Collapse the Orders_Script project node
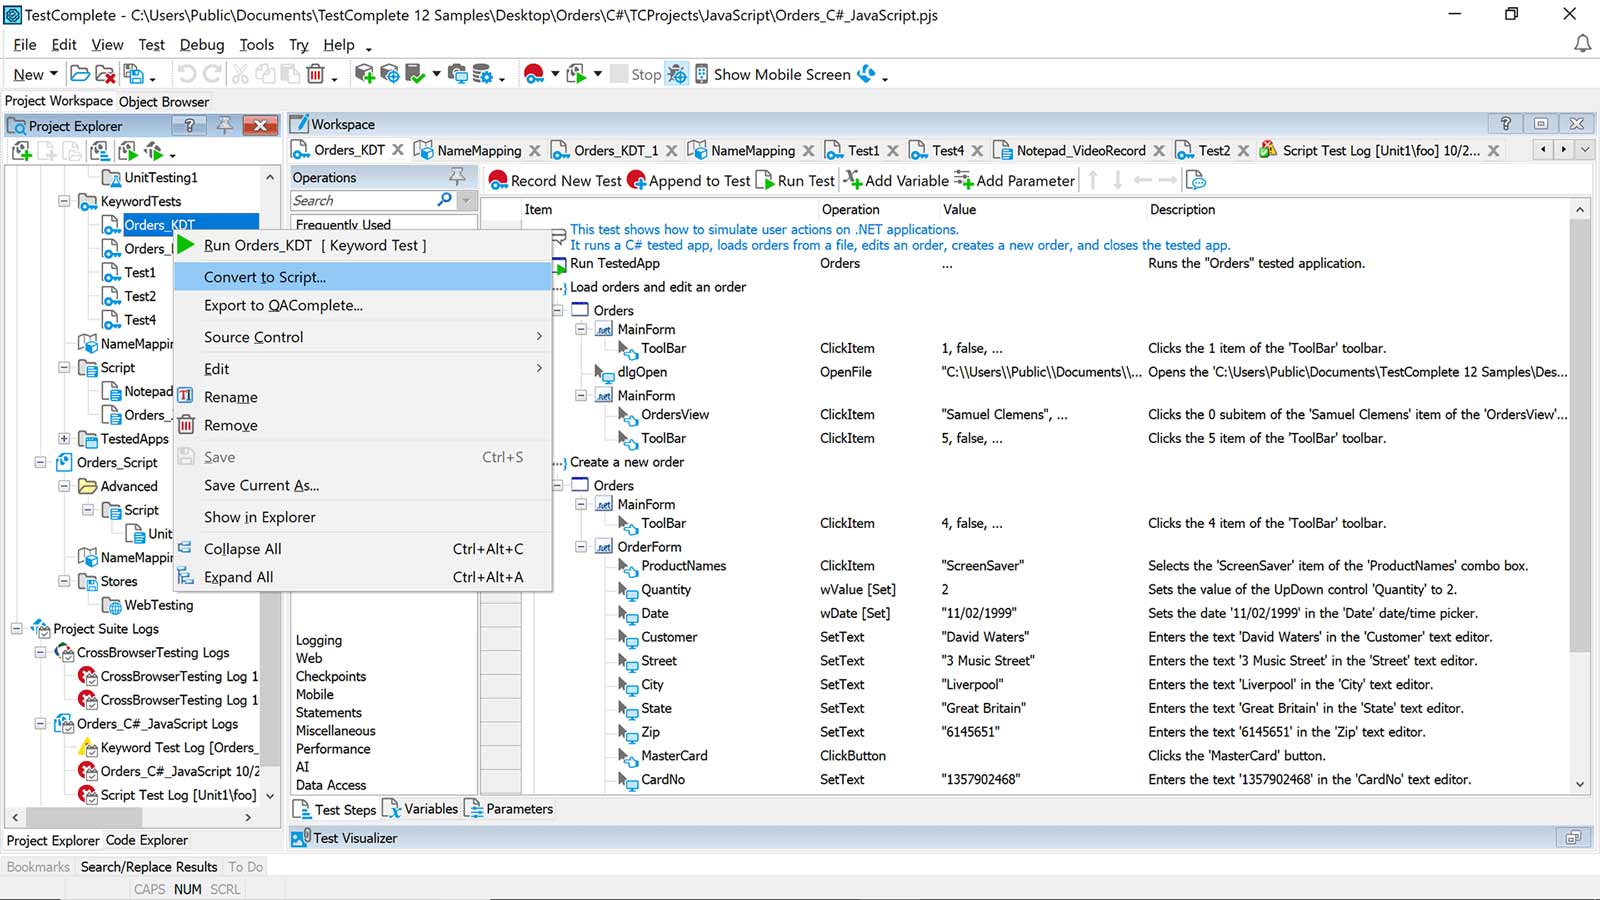 pos(40,462)
